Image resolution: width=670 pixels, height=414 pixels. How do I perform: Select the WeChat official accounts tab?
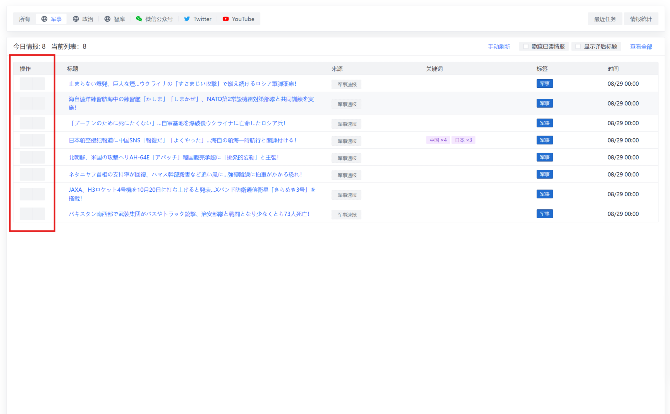[155, 18]
